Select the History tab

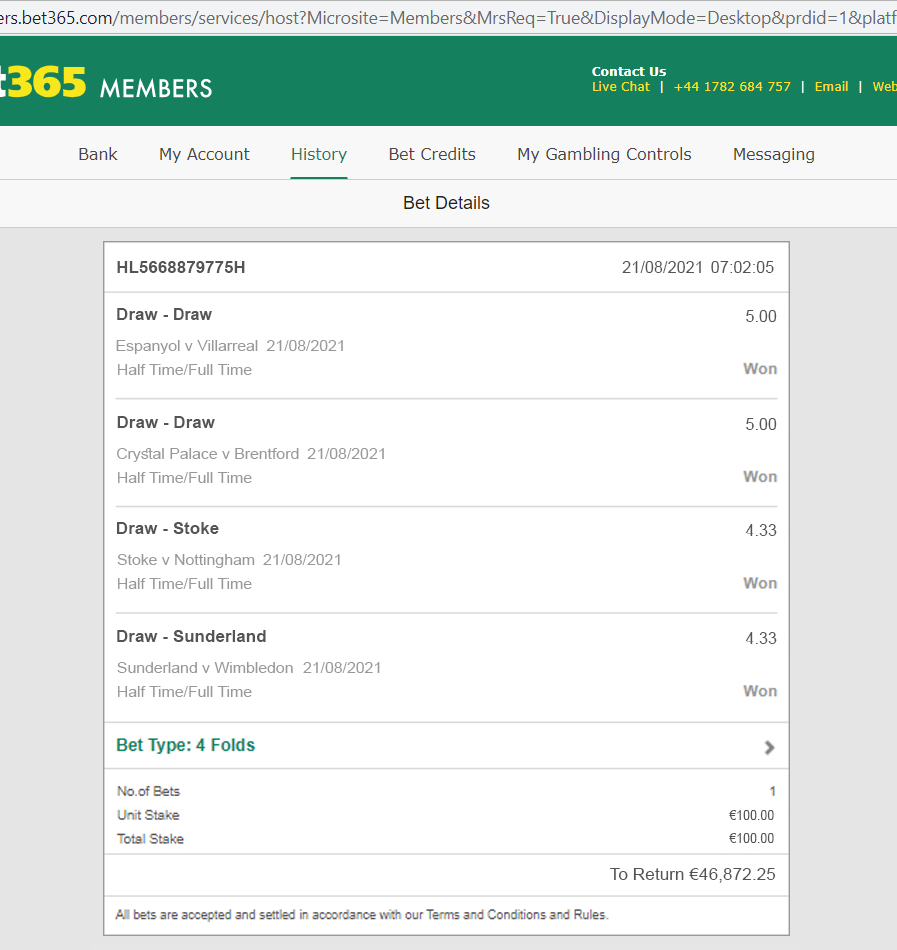[x=319, y=154]
